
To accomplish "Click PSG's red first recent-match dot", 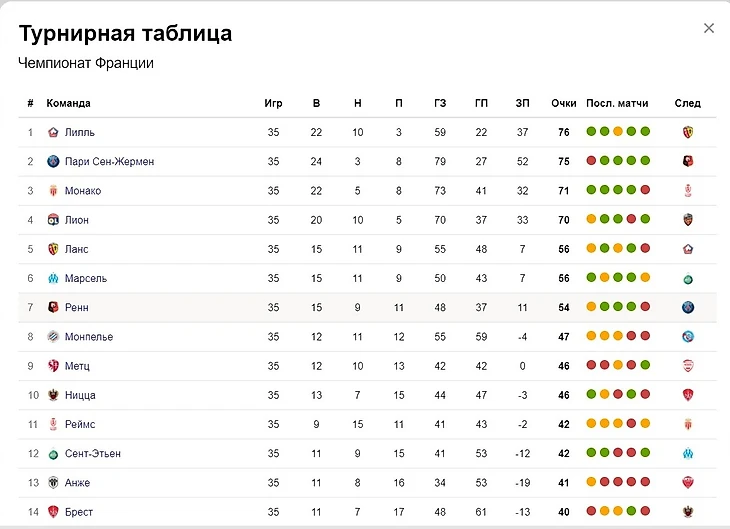I will coord(591,161).
